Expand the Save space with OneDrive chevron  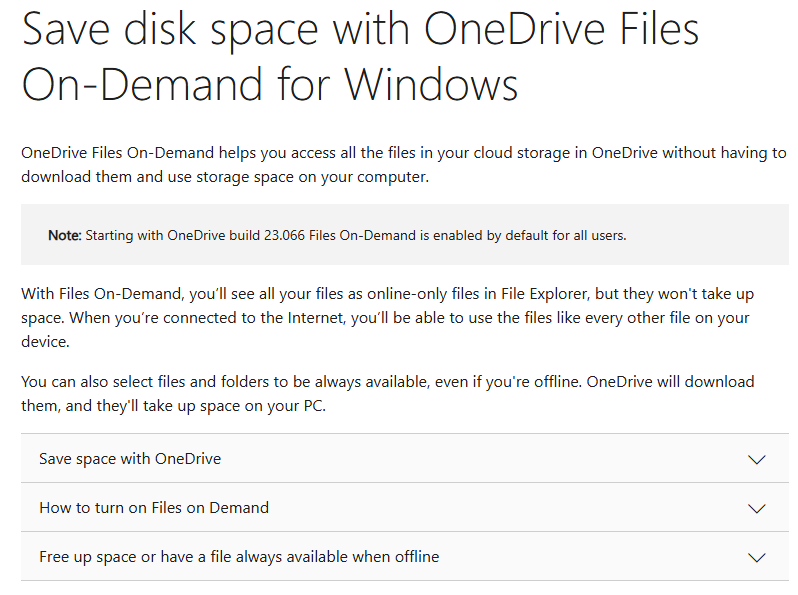[x=756, y=459]
